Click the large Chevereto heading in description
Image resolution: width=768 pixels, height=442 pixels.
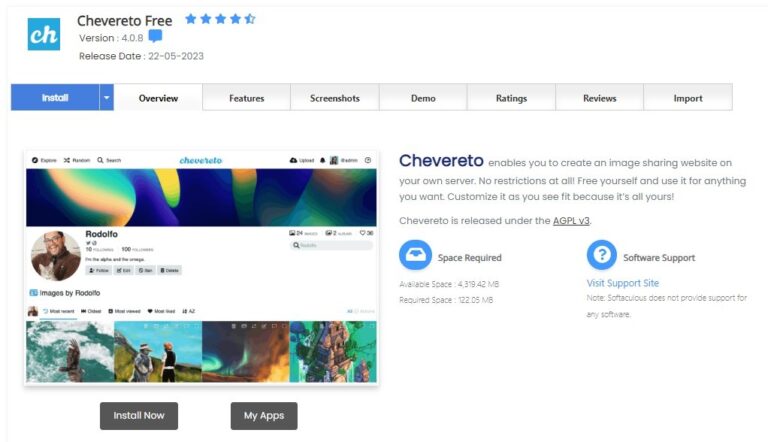[441, 160]
